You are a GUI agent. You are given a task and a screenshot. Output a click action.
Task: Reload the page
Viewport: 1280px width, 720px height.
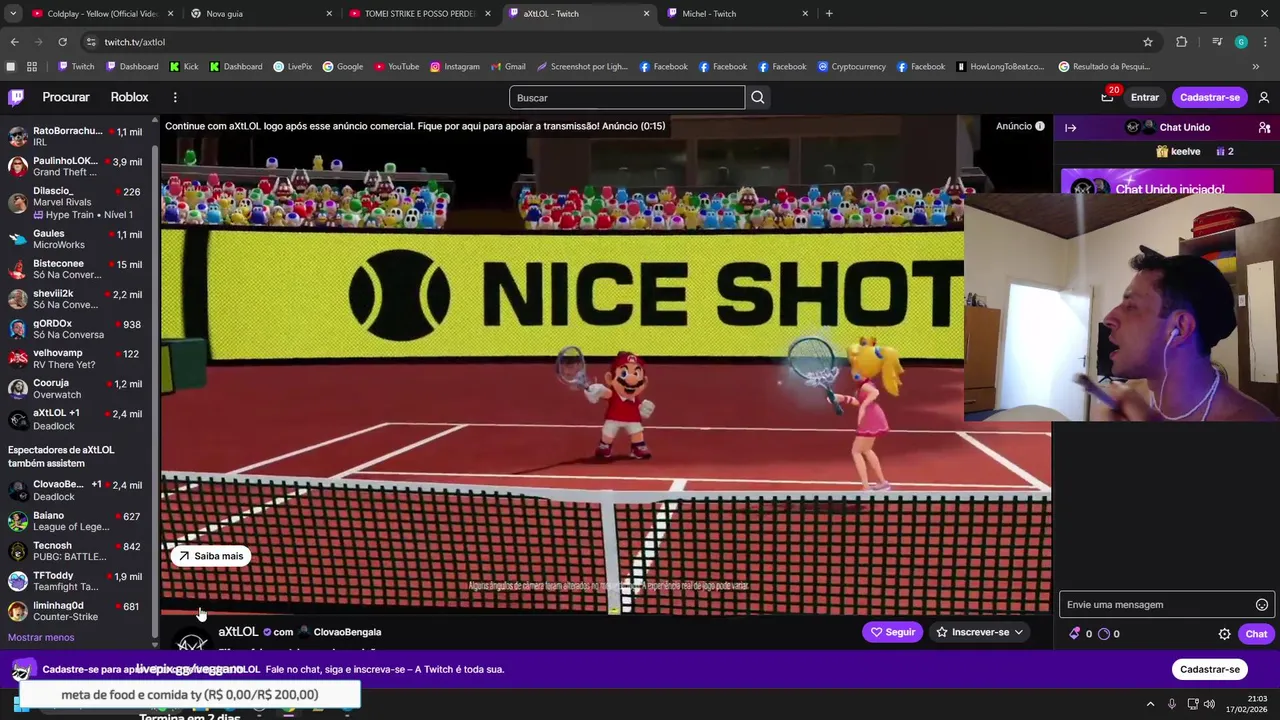click(62, 42)
